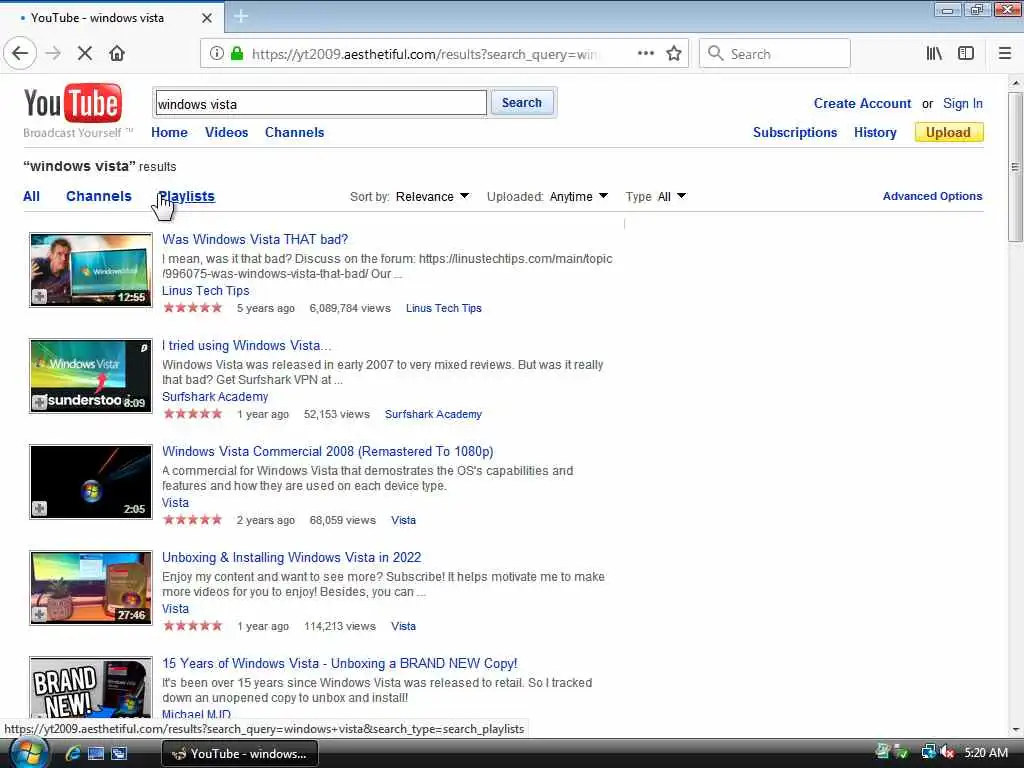Add Unboxing & Installing Vista video to queue
This screenshot has width=1024, height=768.
40,615
